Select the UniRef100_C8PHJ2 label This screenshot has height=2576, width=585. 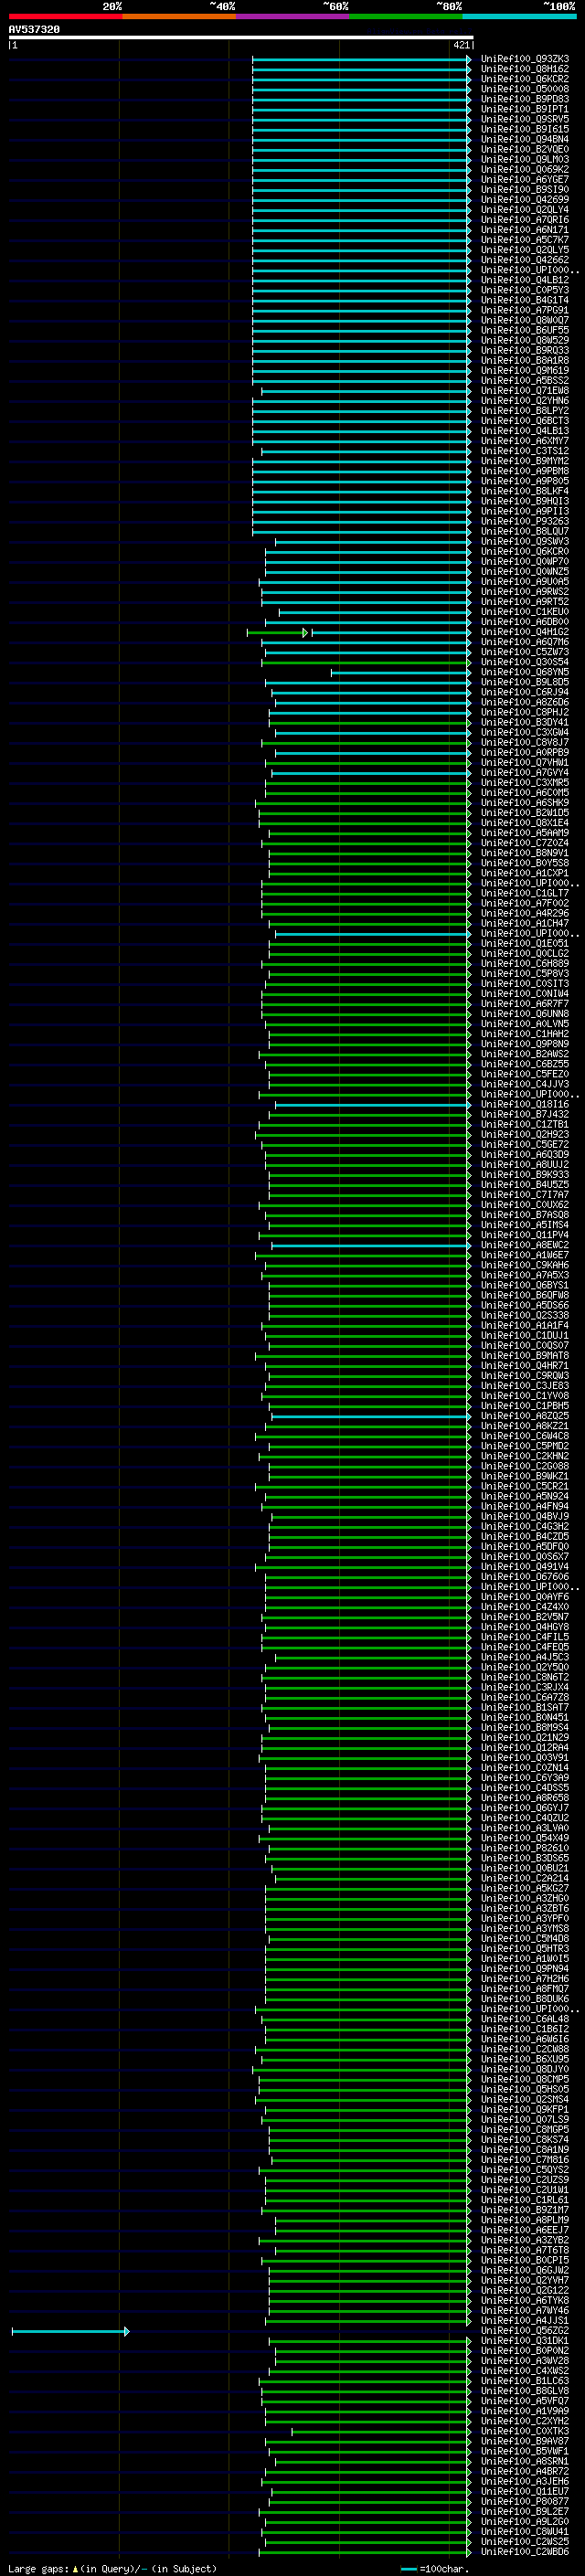[x=525, y=713]
